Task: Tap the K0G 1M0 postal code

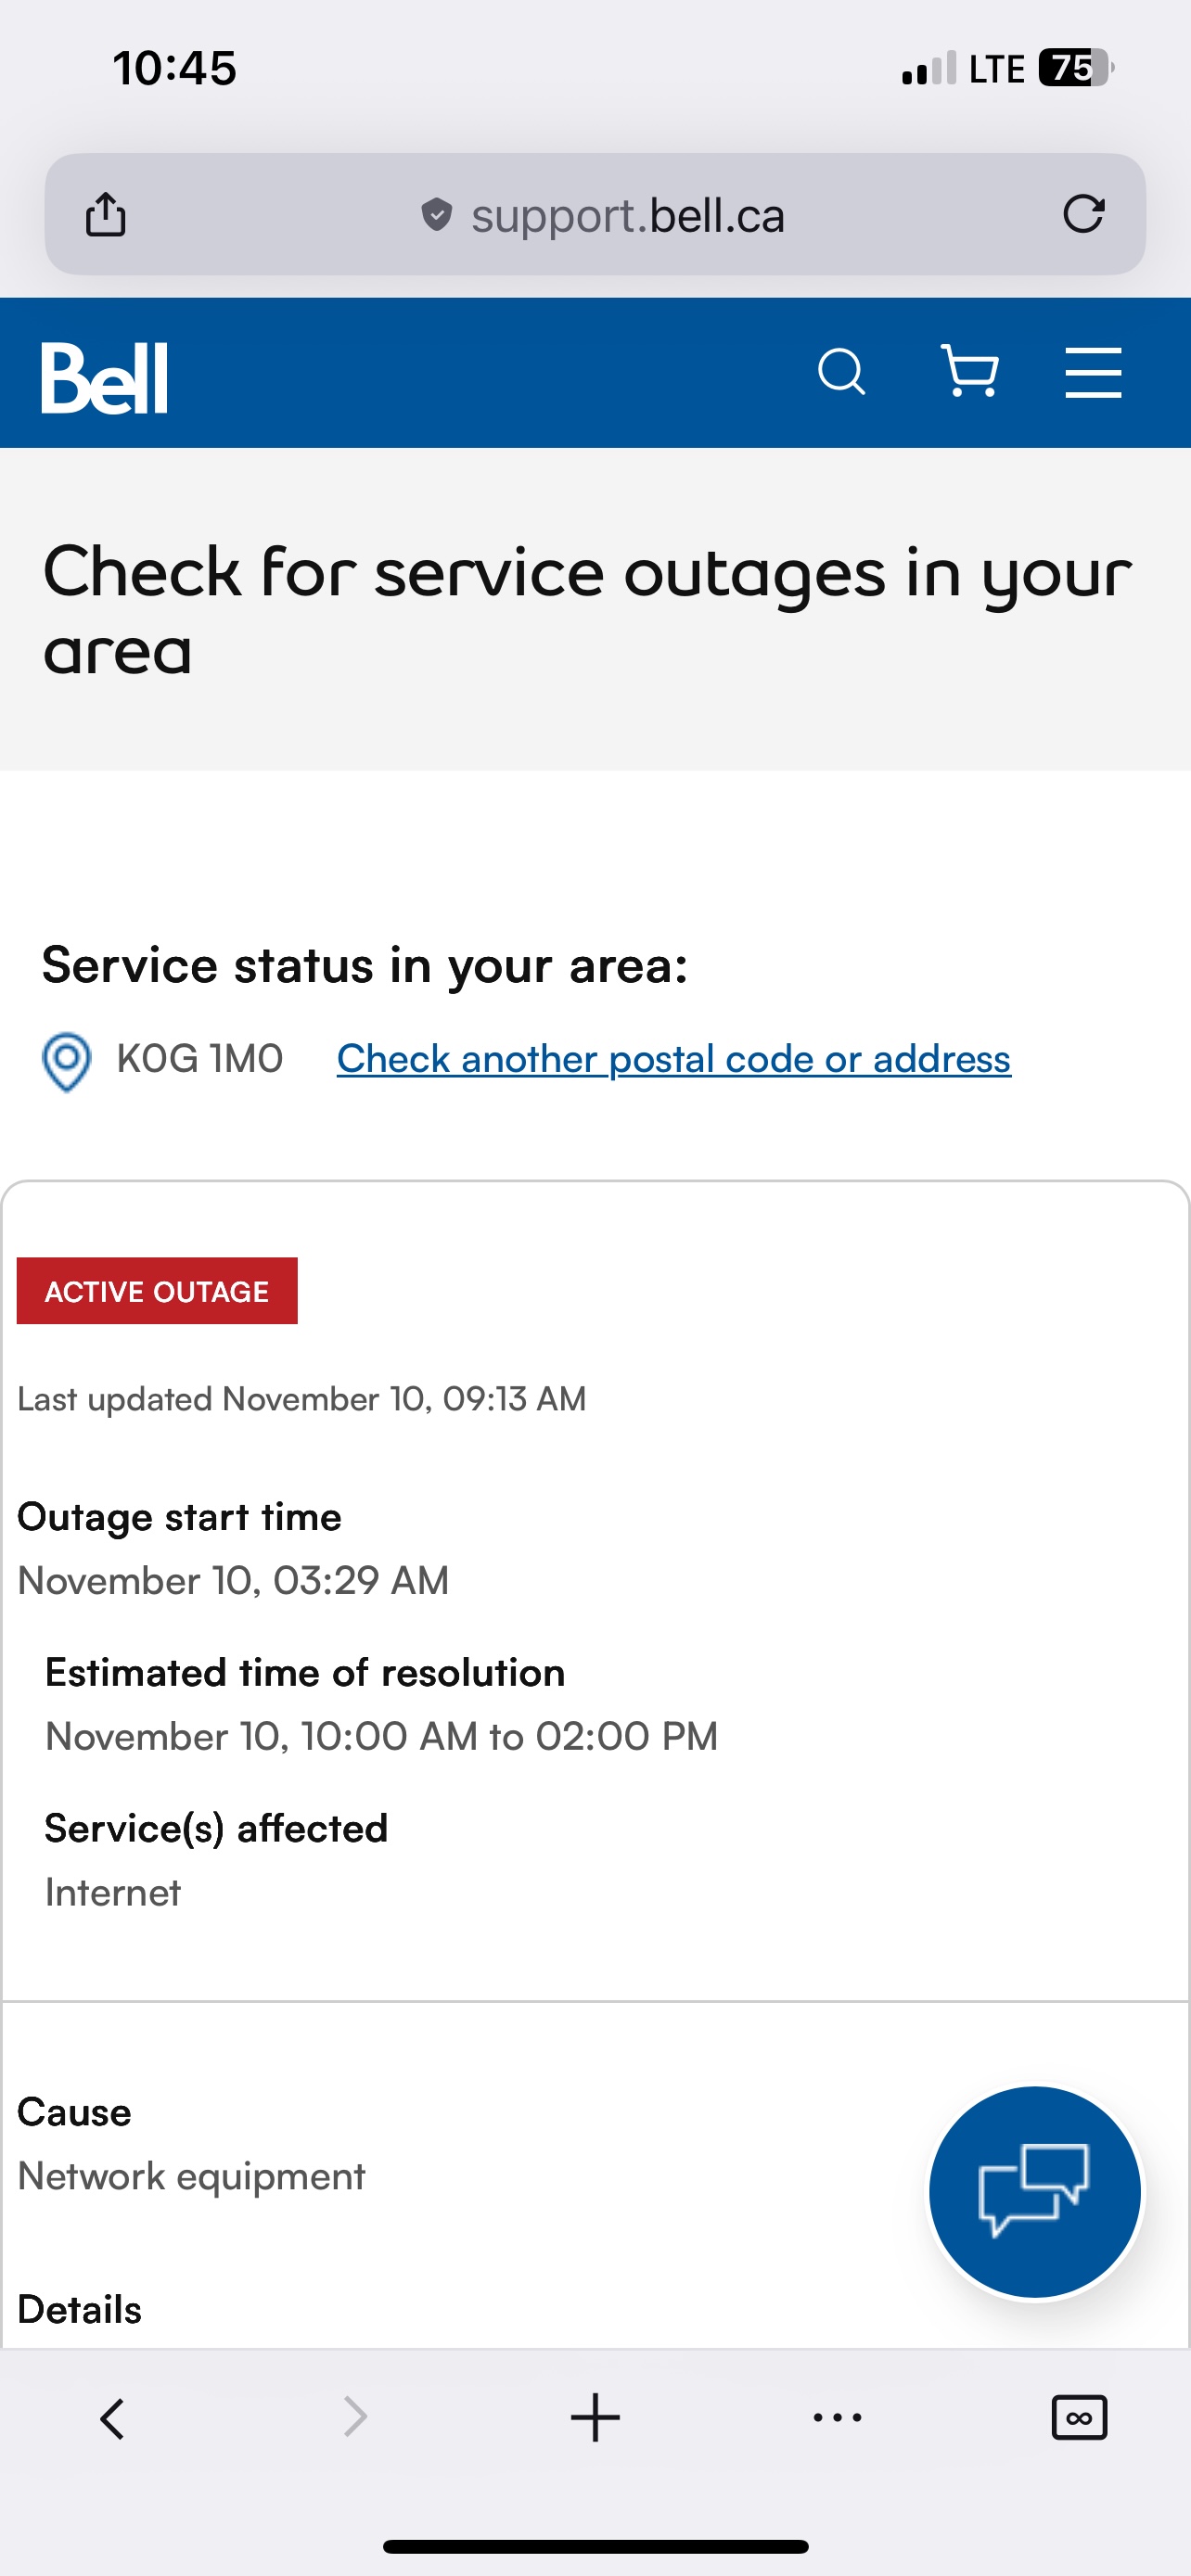Action: tap(200, 1059)
